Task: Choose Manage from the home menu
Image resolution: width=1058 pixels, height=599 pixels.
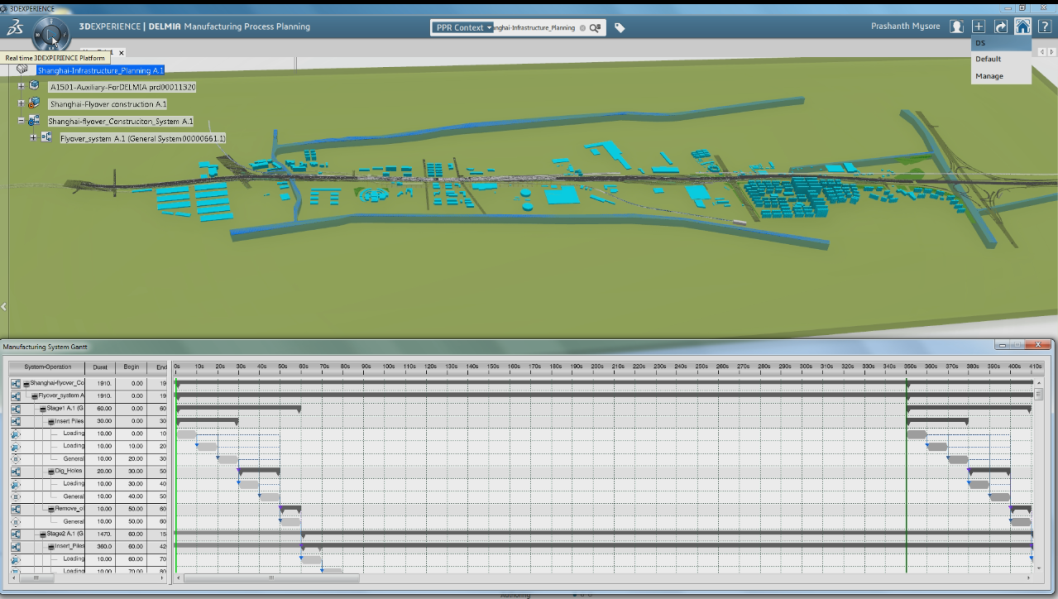Action: (x=989, y=76)
